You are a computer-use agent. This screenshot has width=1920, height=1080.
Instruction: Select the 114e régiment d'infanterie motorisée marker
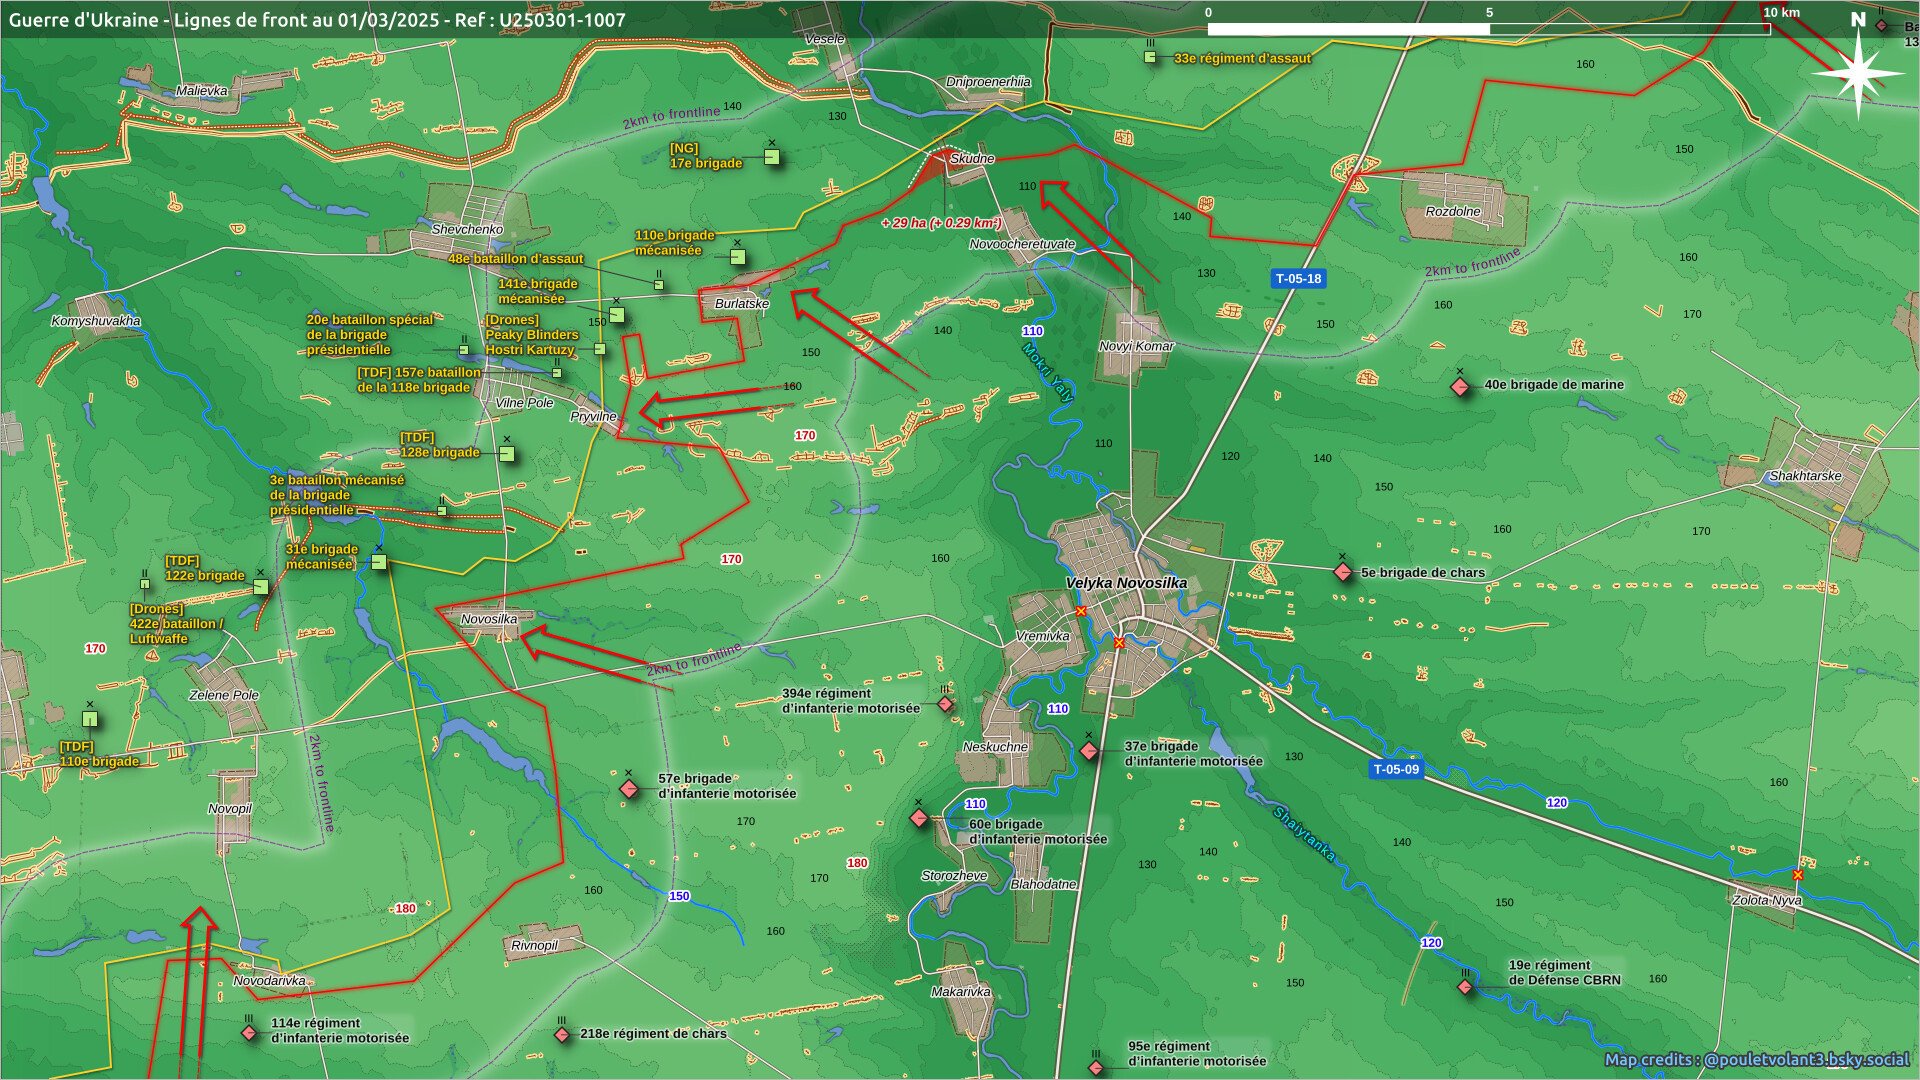[249, 1033]
